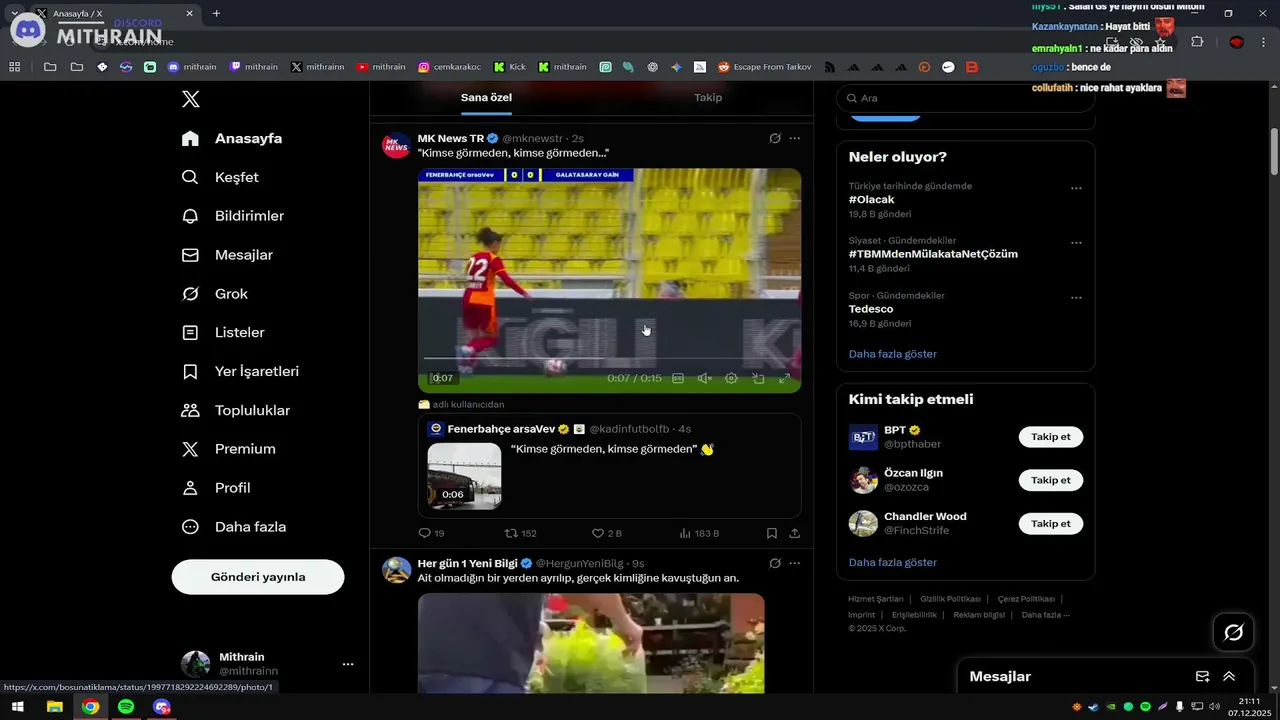Open Topluluklar communities
The image size is (1280, 720).
click(236, 410)
